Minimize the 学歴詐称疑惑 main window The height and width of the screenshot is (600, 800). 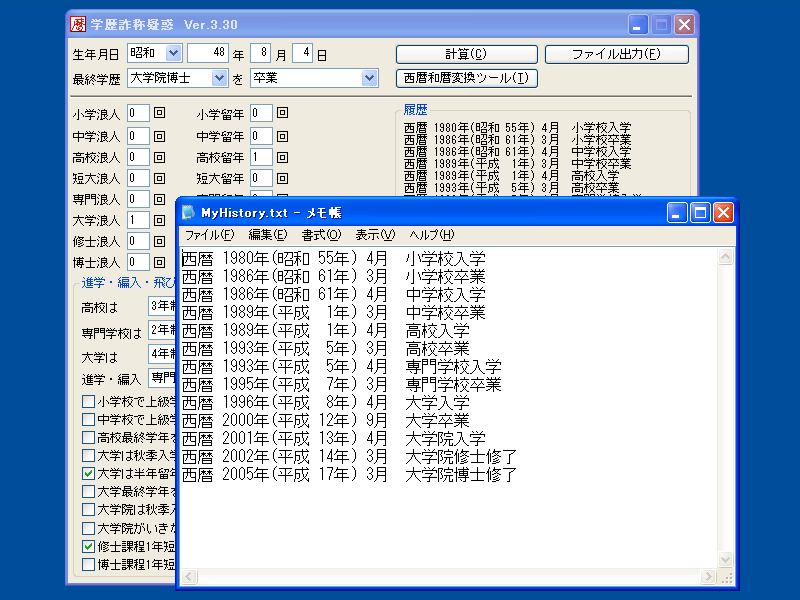(638, 24)
